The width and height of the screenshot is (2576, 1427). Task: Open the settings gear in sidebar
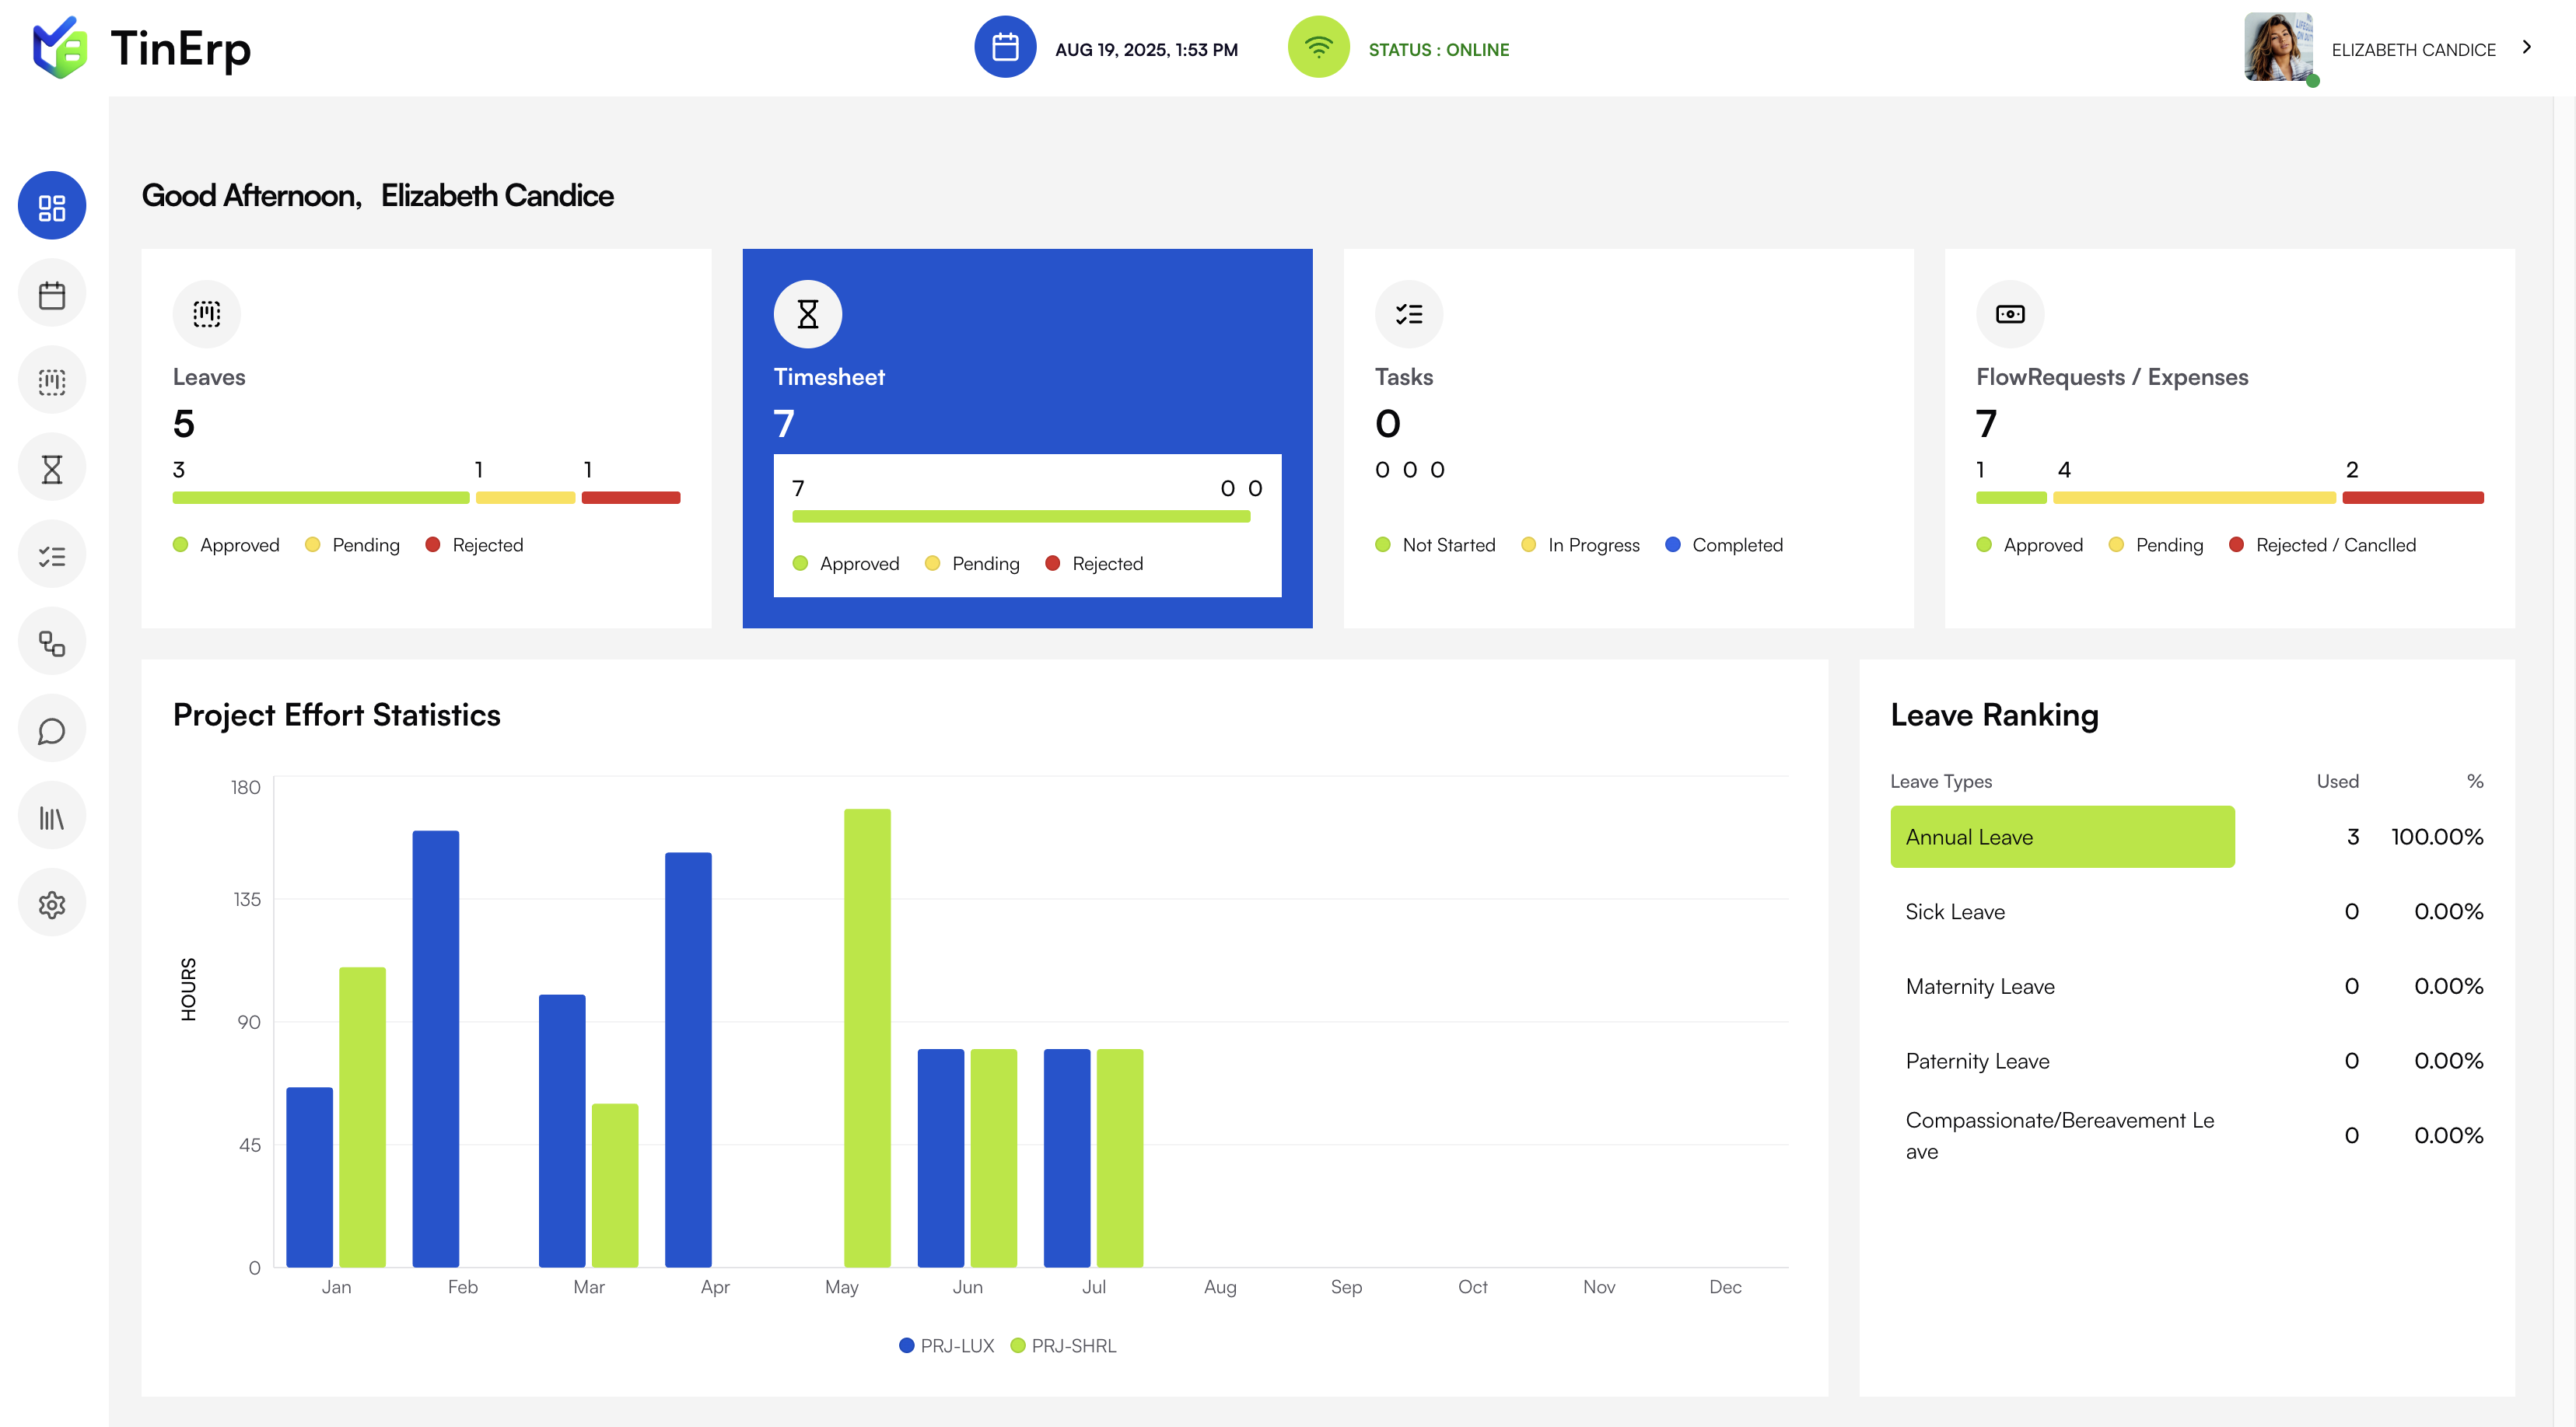coord(52,904)
